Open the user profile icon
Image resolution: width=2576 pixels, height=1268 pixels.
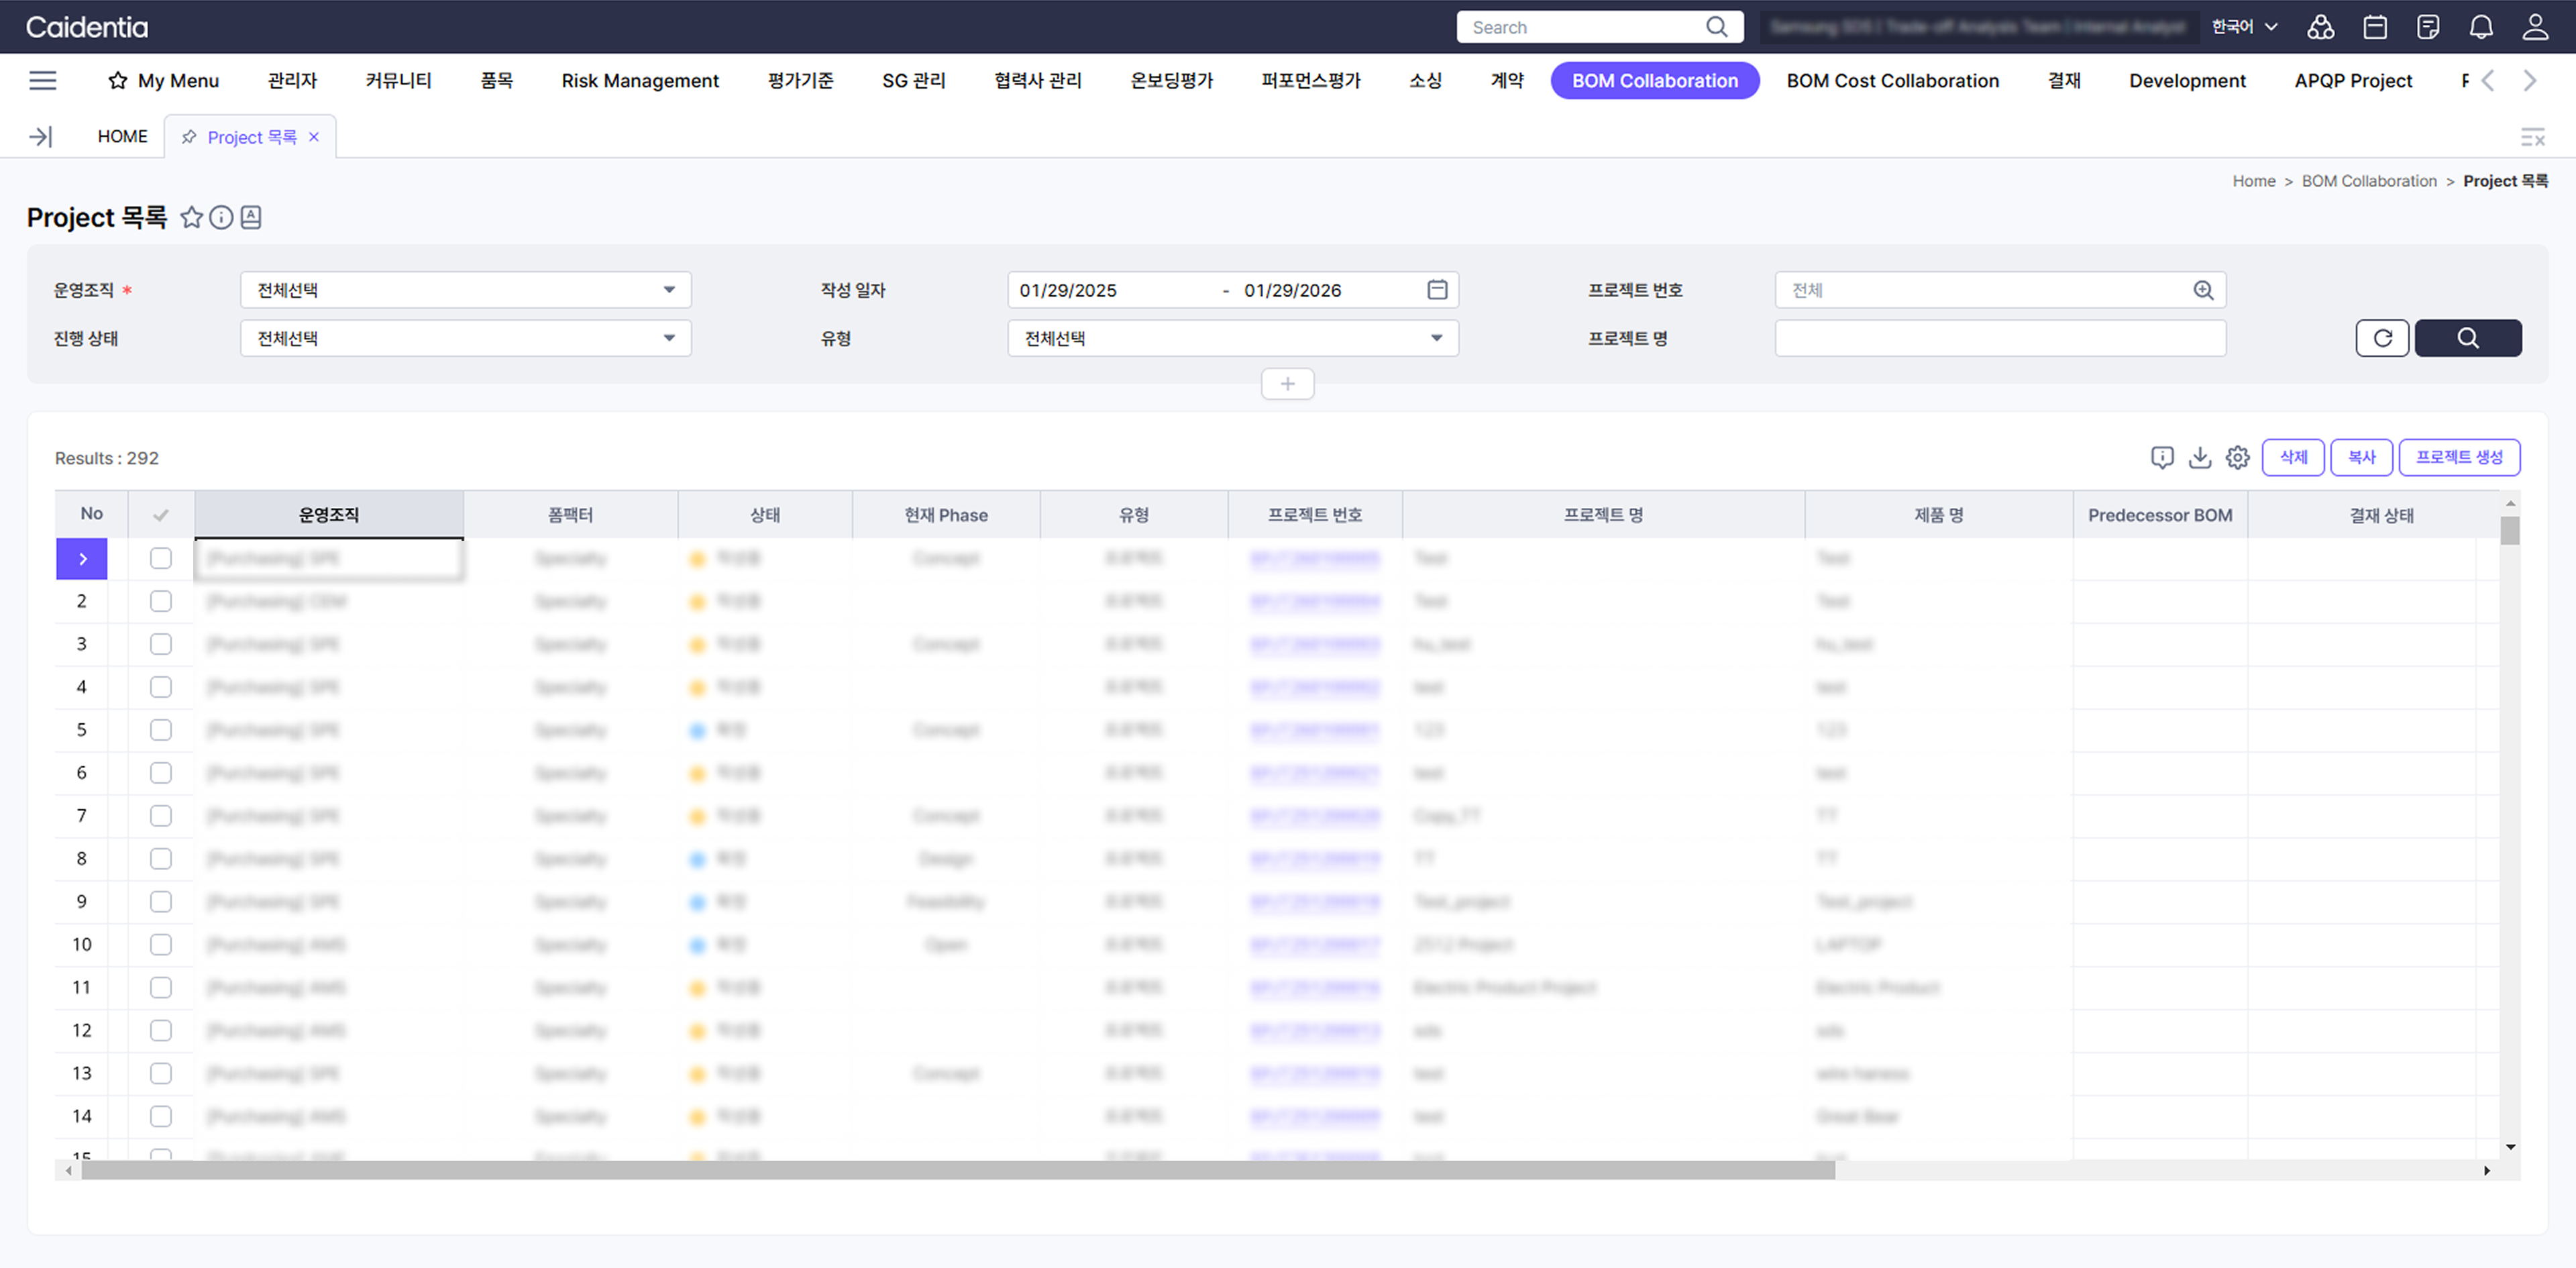point(2535,27)
